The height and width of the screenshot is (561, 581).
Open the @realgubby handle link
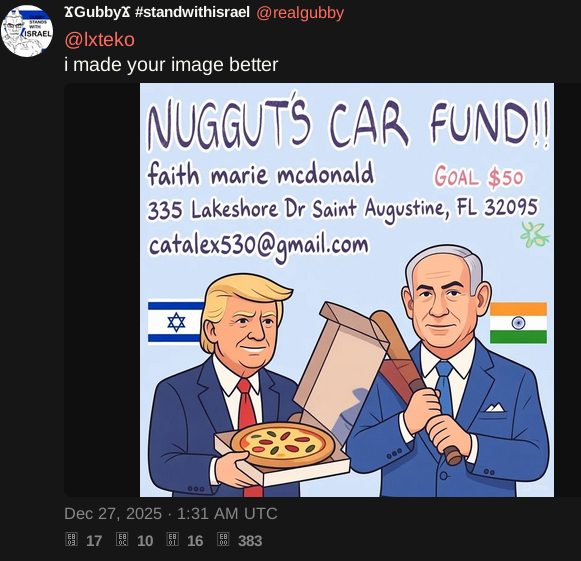(x=300, y=13)
